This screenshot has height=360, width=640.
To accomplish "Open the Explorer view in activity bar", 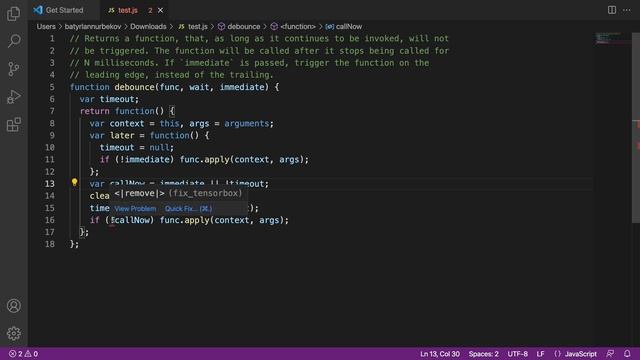I will (x=13, y=13).
